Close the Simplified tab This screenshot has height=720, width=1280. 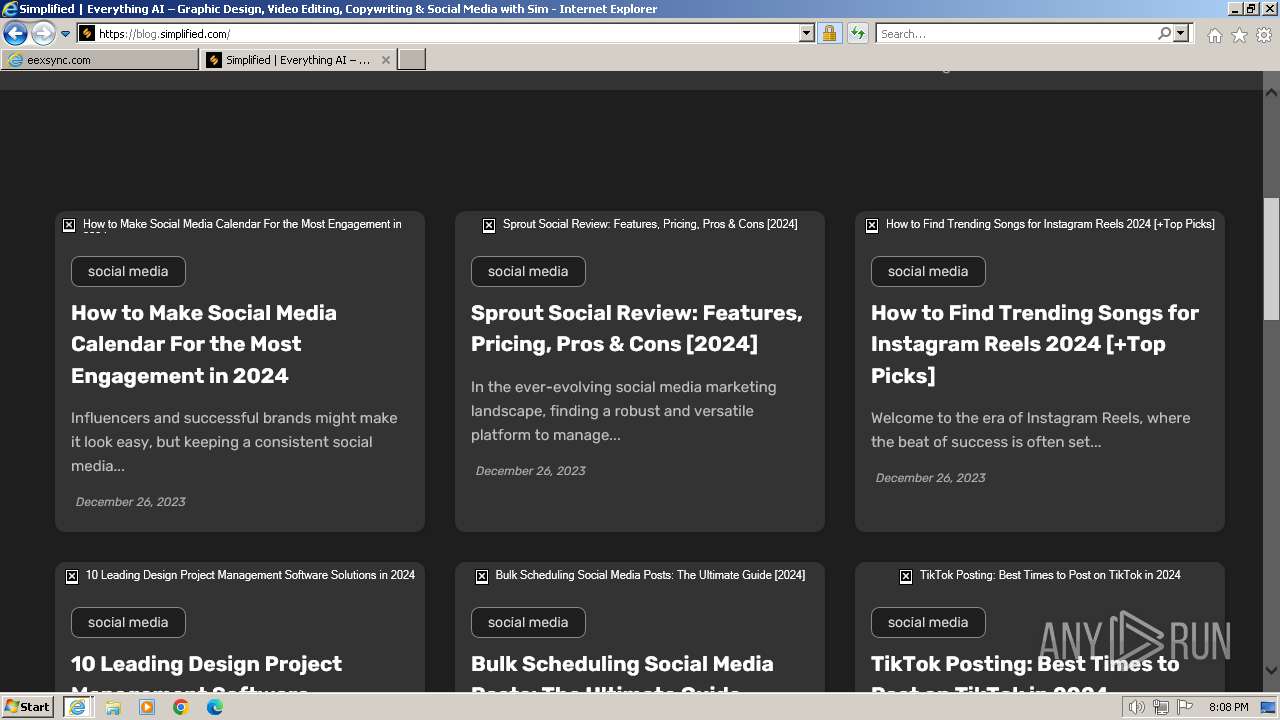386,60
